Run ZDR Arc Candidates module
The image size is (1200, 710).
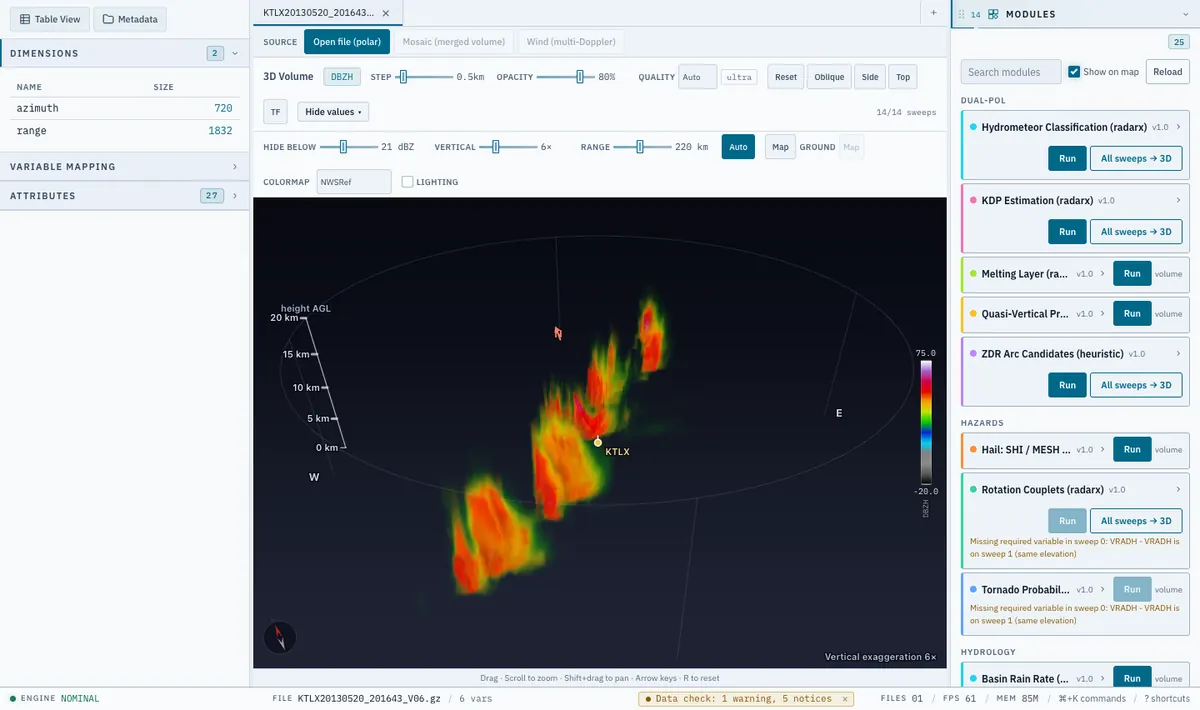[x=1067, y=385]
